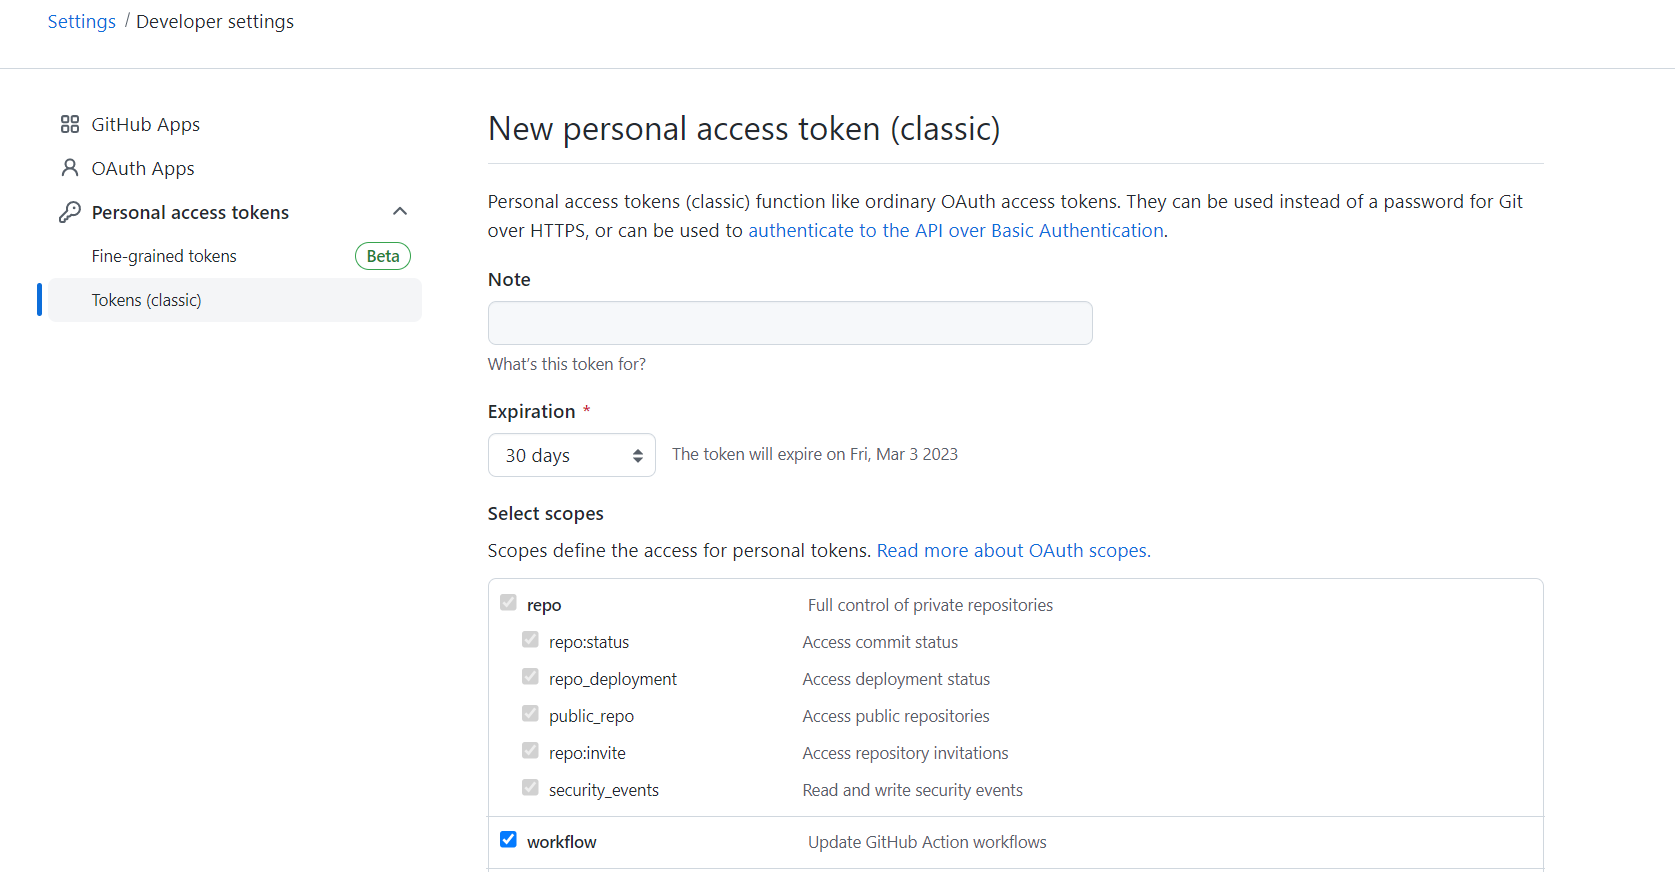Toggle the repo_deployment checkbox

point(530,677)
